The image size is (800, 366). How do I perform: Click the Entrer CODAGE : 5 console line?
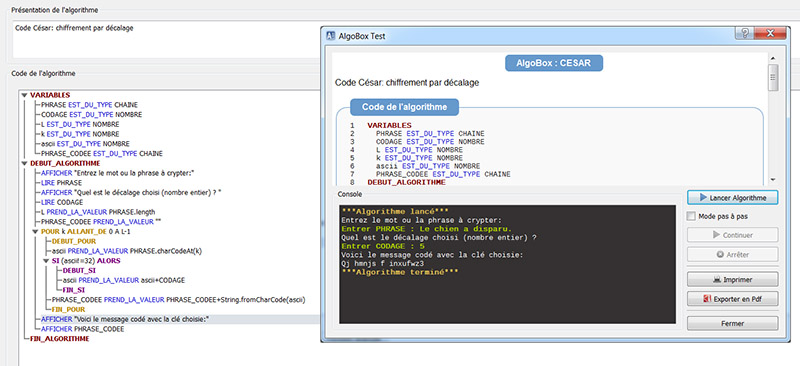383,246
